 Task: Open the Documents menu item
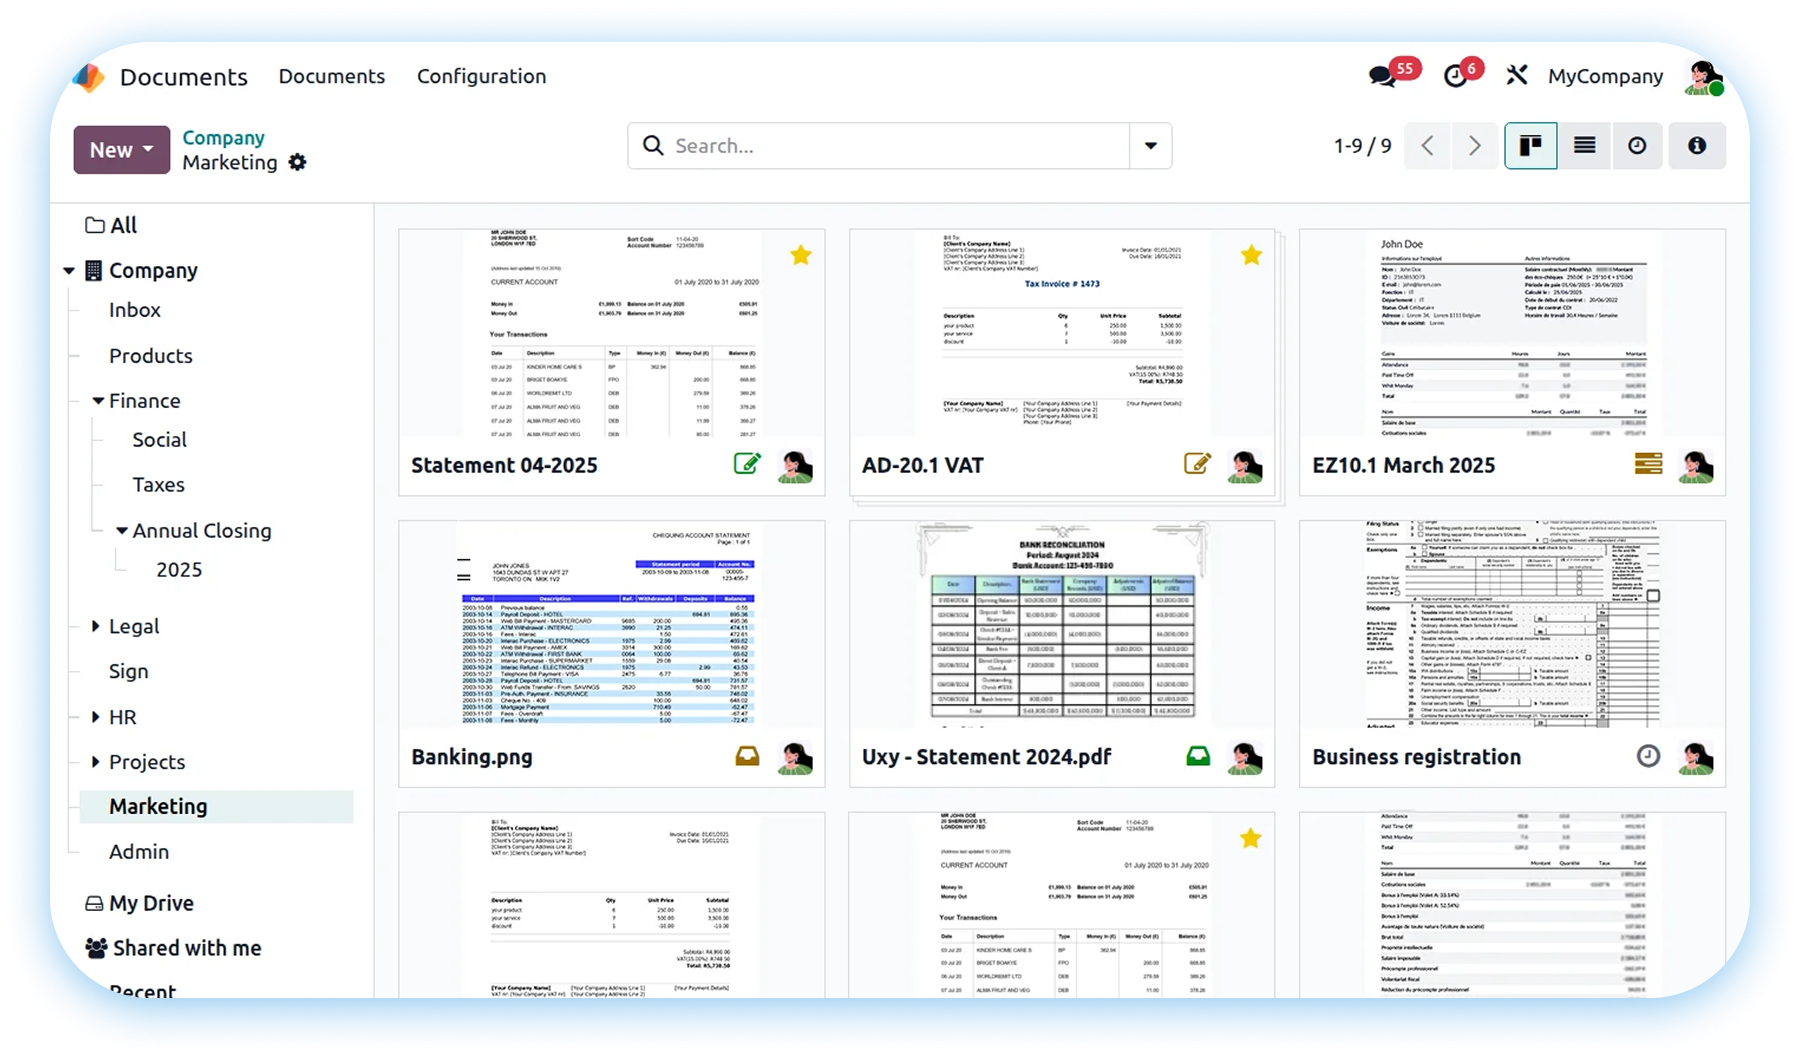331,76
